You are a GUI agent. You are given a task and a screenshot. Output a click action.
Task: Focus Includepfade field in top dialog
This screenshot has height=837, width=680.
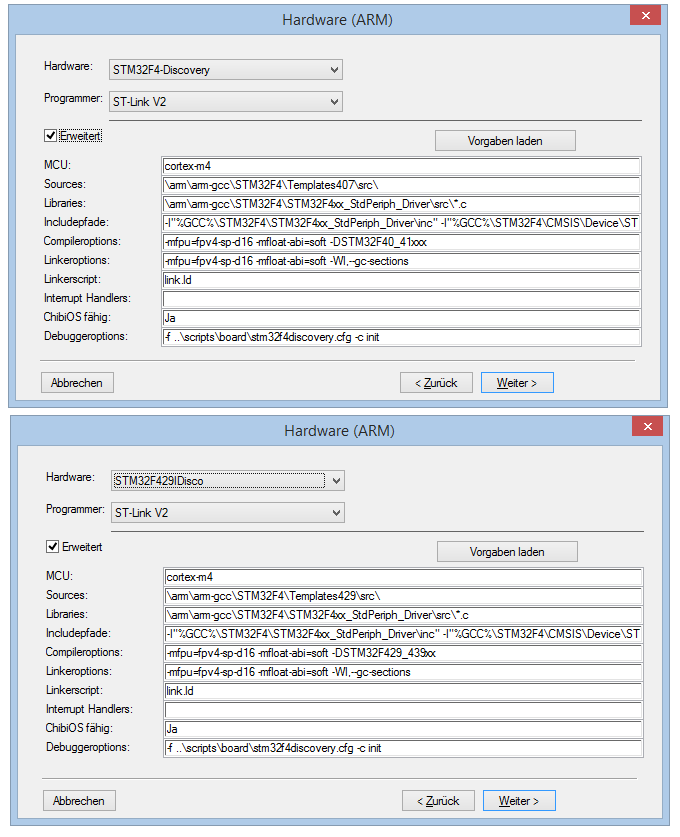pos(401,223)
